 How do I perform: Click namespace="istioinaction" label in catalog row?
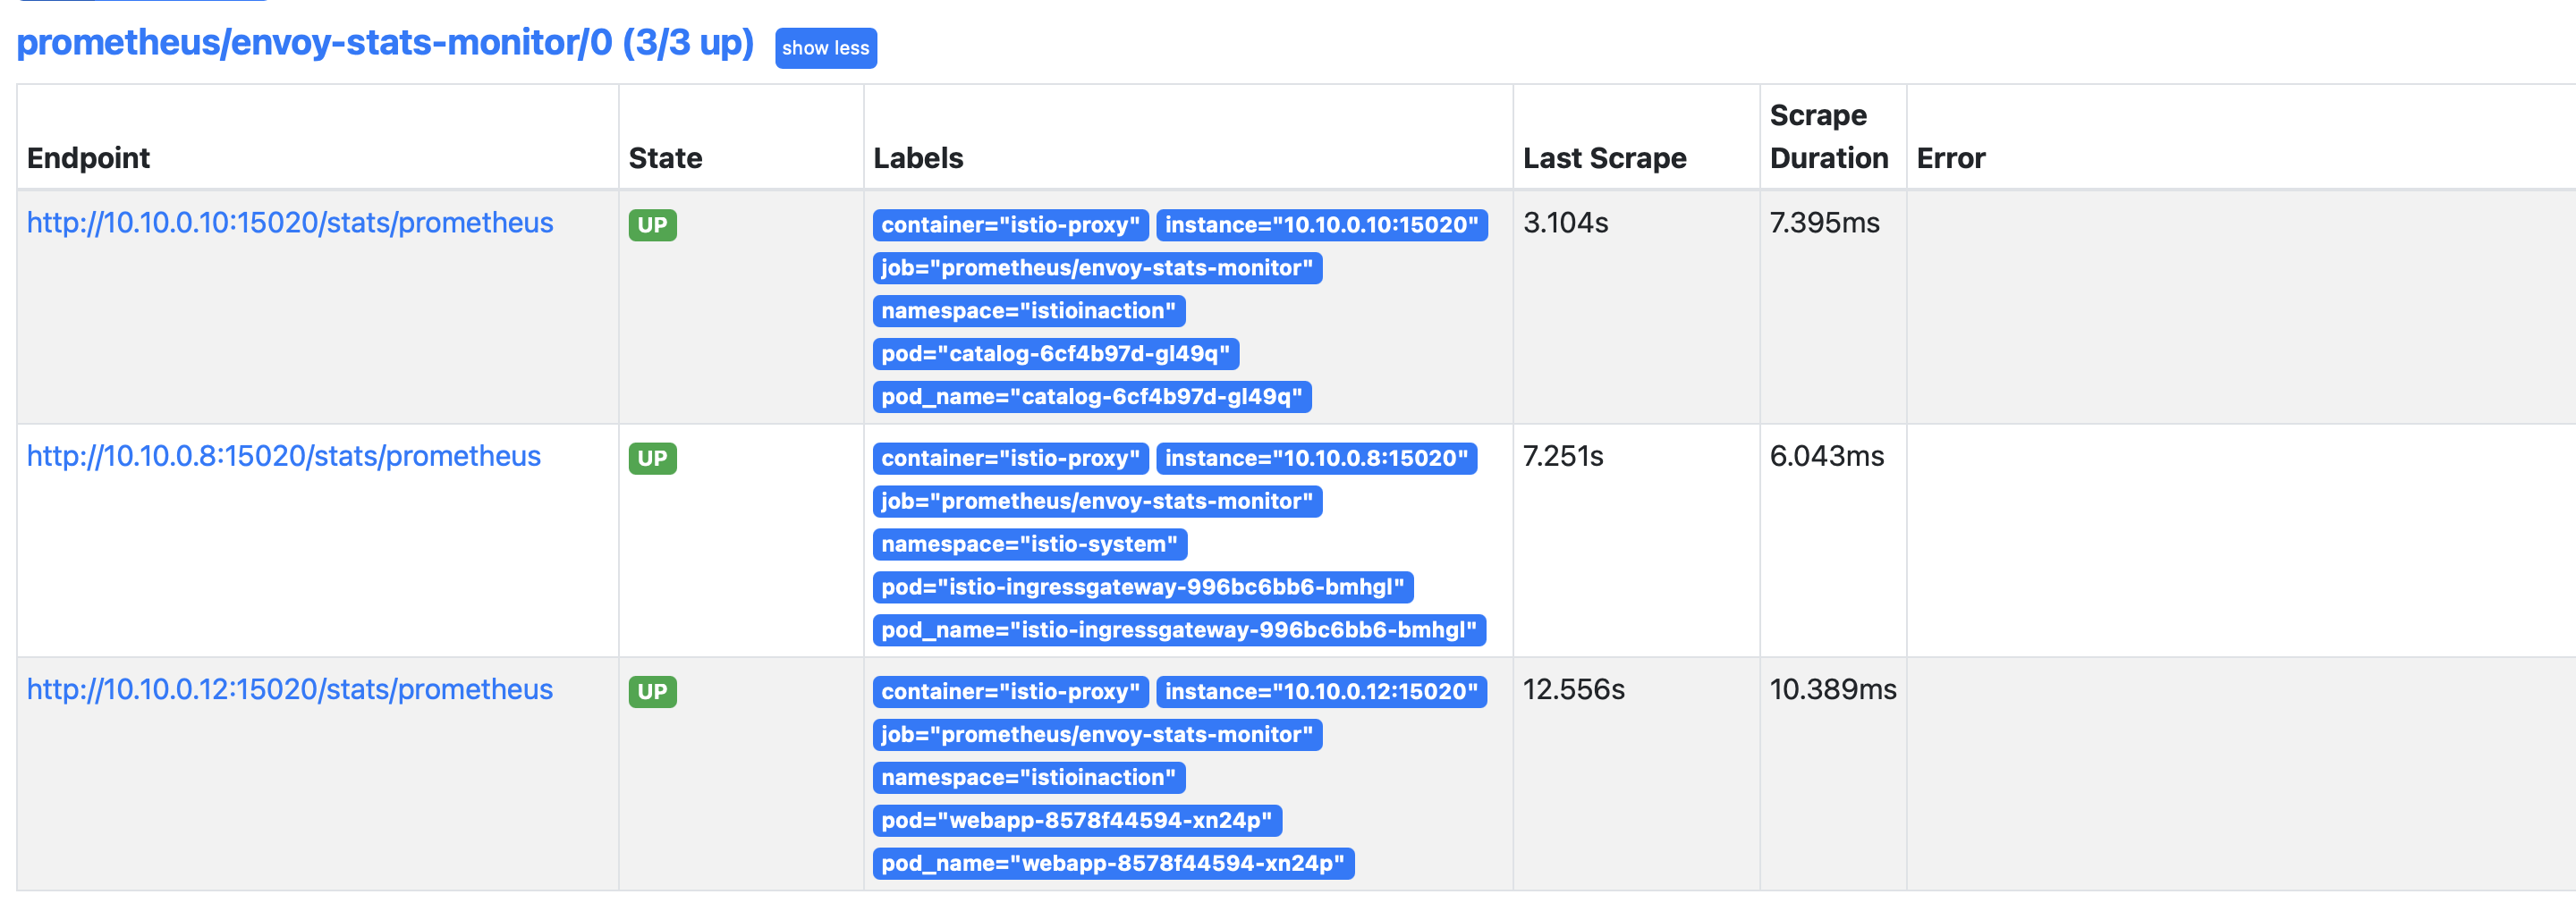[1029, 311]
